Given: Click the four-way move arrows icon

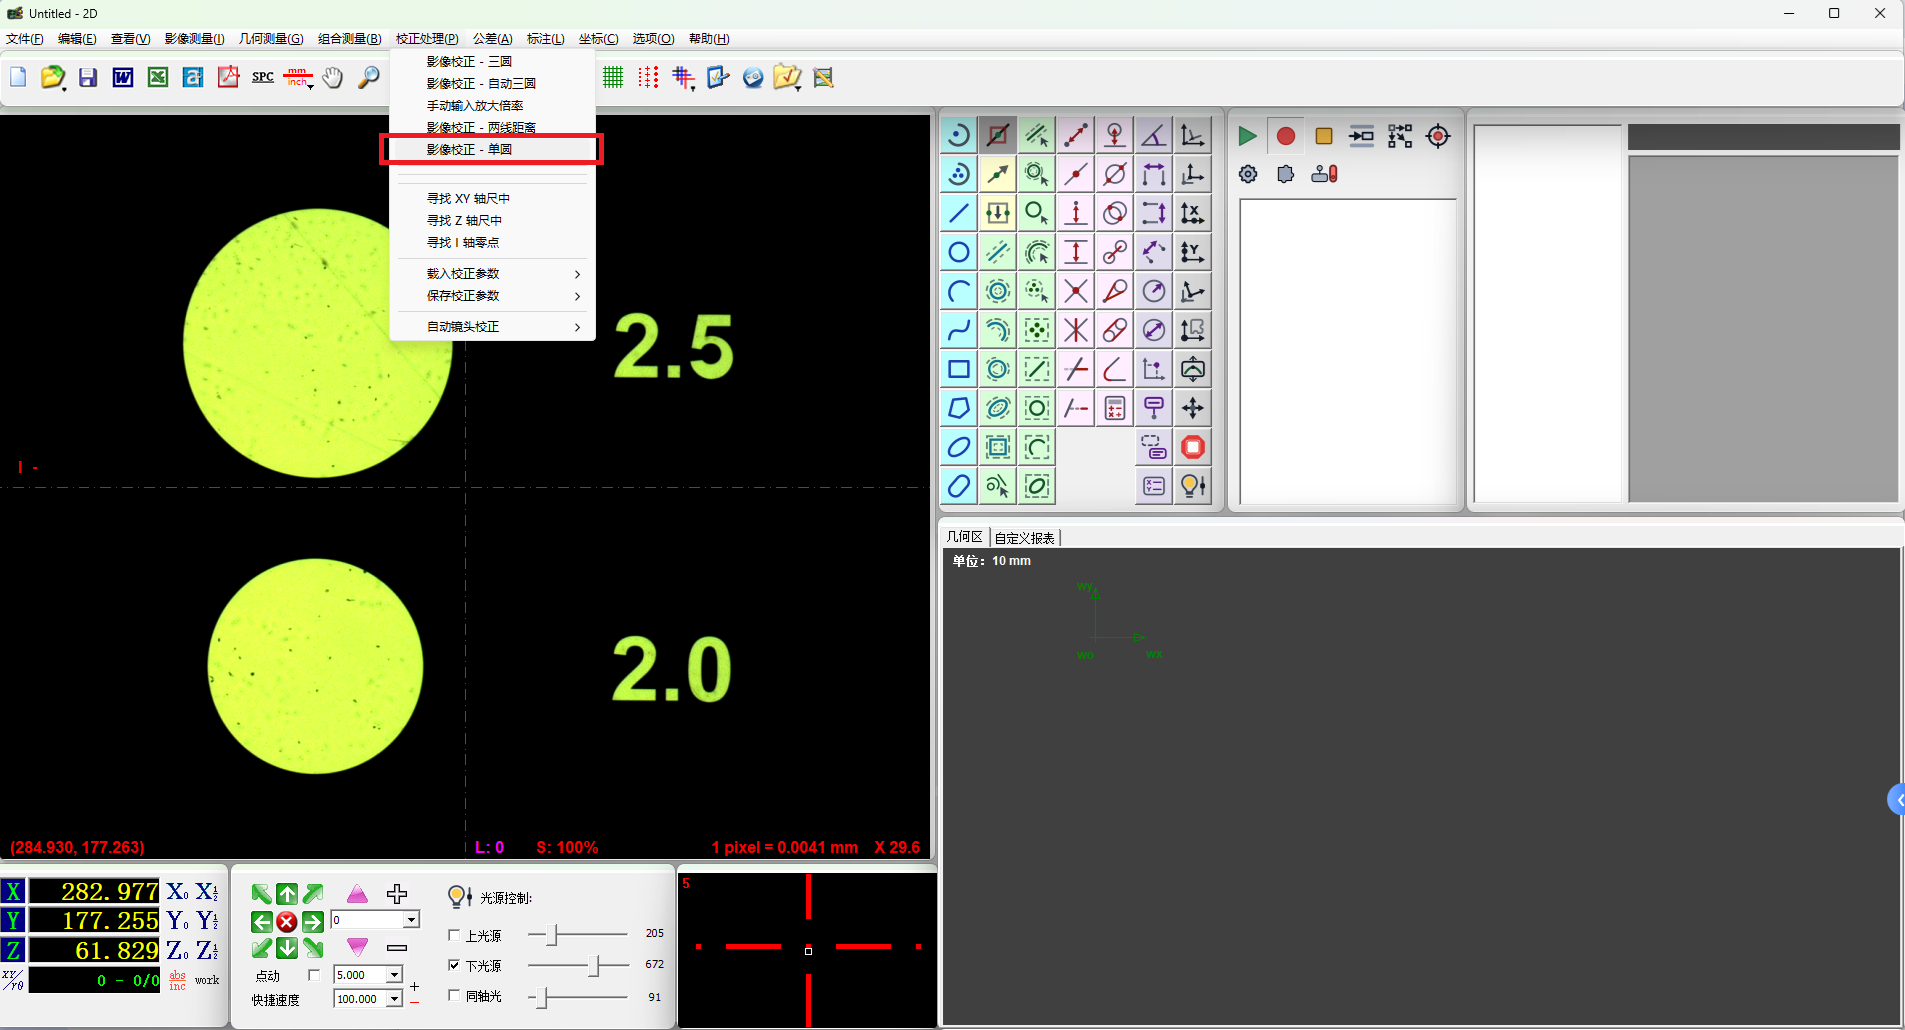Looking at the screenshot, I should pyautogui.click(x=1193, y=408).
